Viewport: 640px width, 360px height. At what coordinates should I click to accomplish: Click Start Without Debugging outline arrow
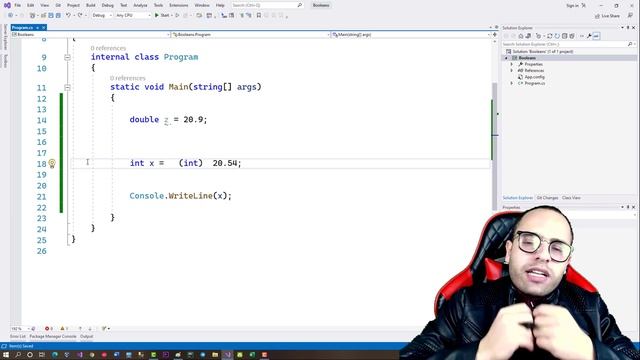(x=177, y=15)
